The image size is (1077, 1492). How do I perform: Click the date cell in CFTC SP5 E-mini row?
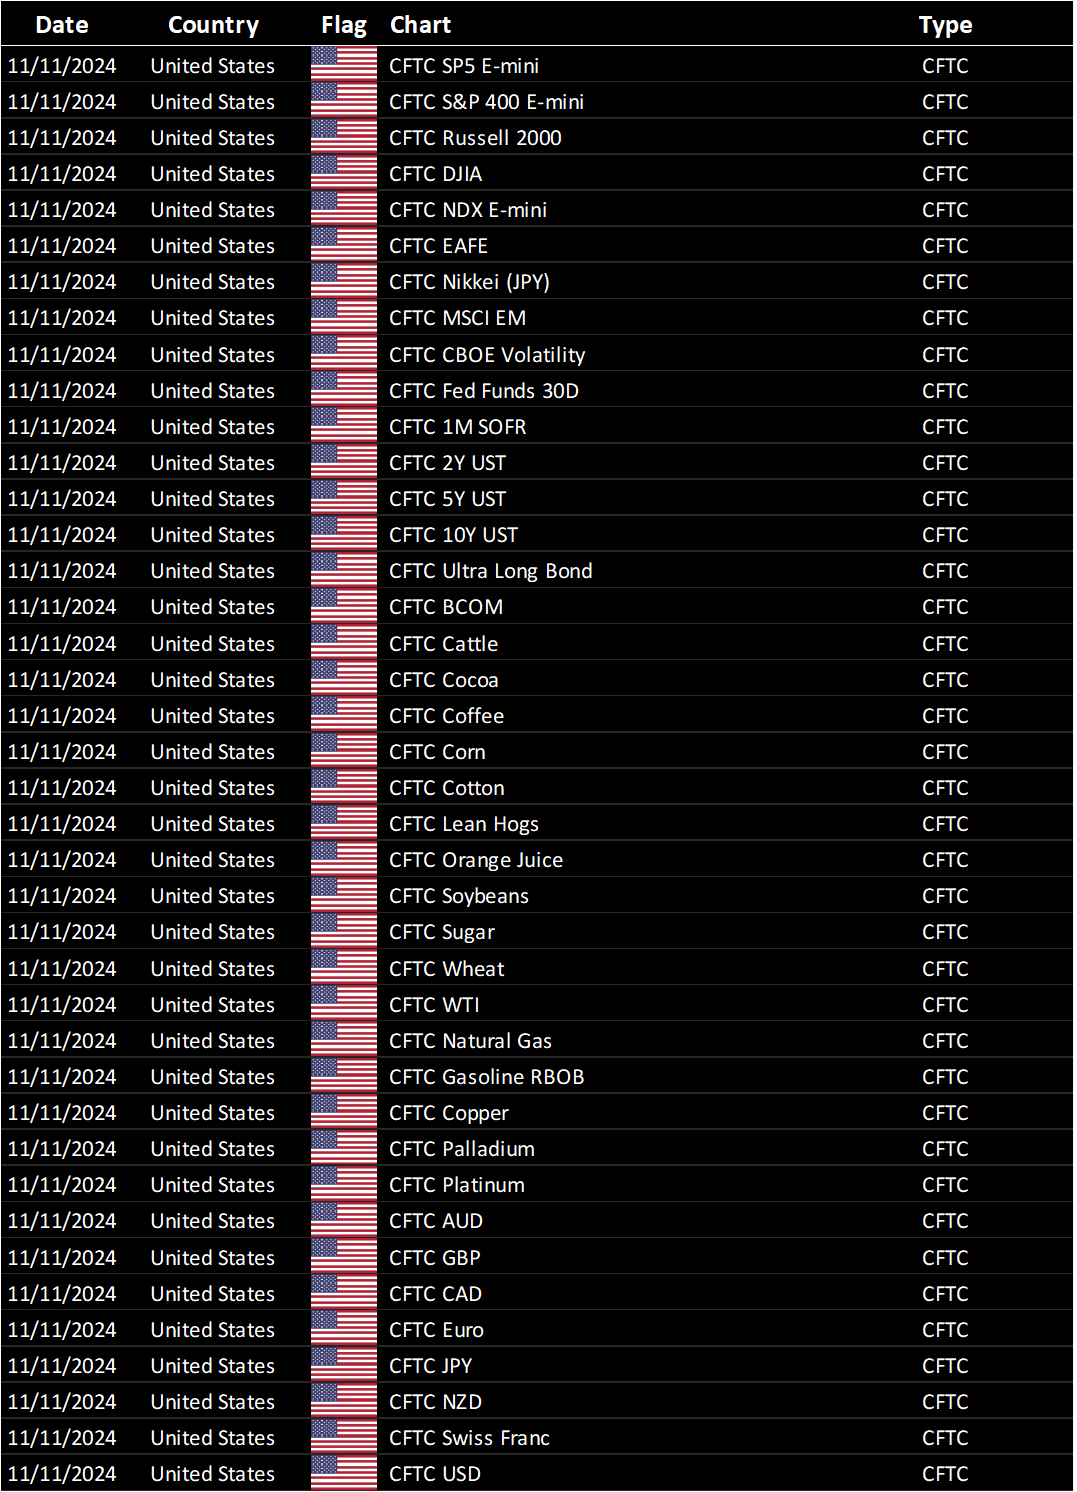62,65
